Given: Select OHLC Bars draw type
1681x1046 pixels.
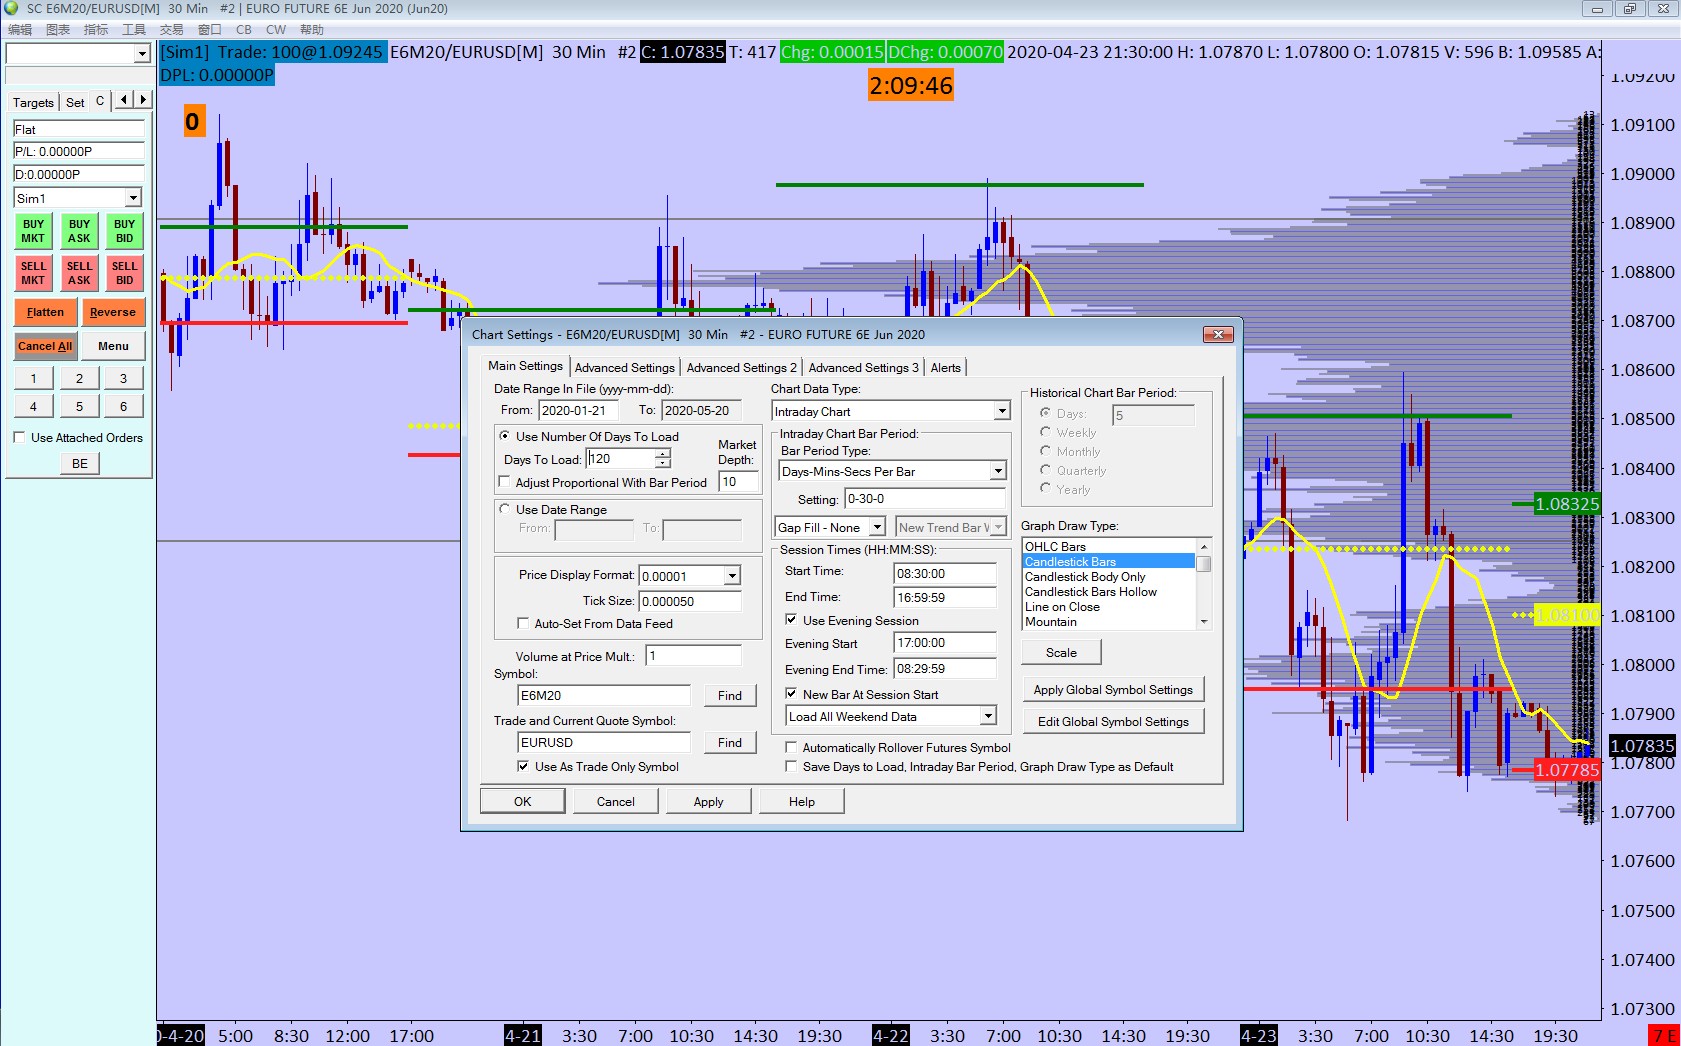Looking at the screenshot, I should pos(1108,546).
